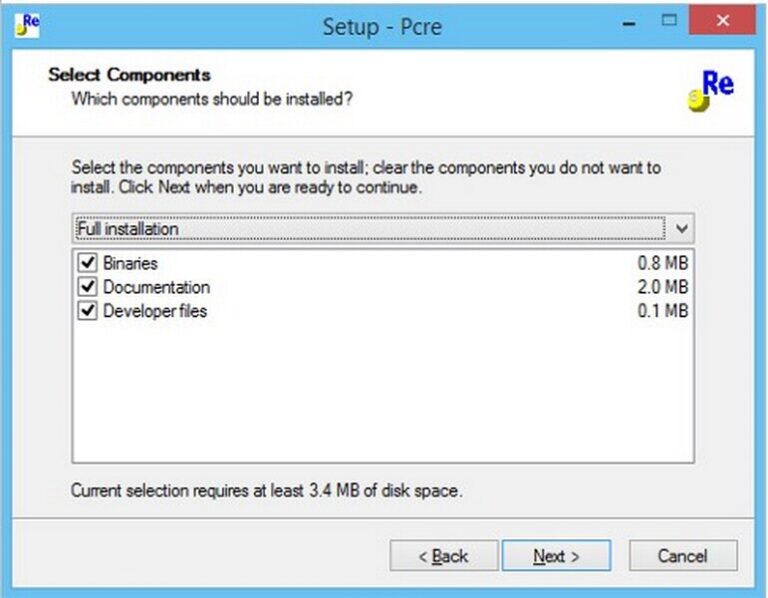Select the Developer files component label
768x598 pixels.
(x=155, y=311)
